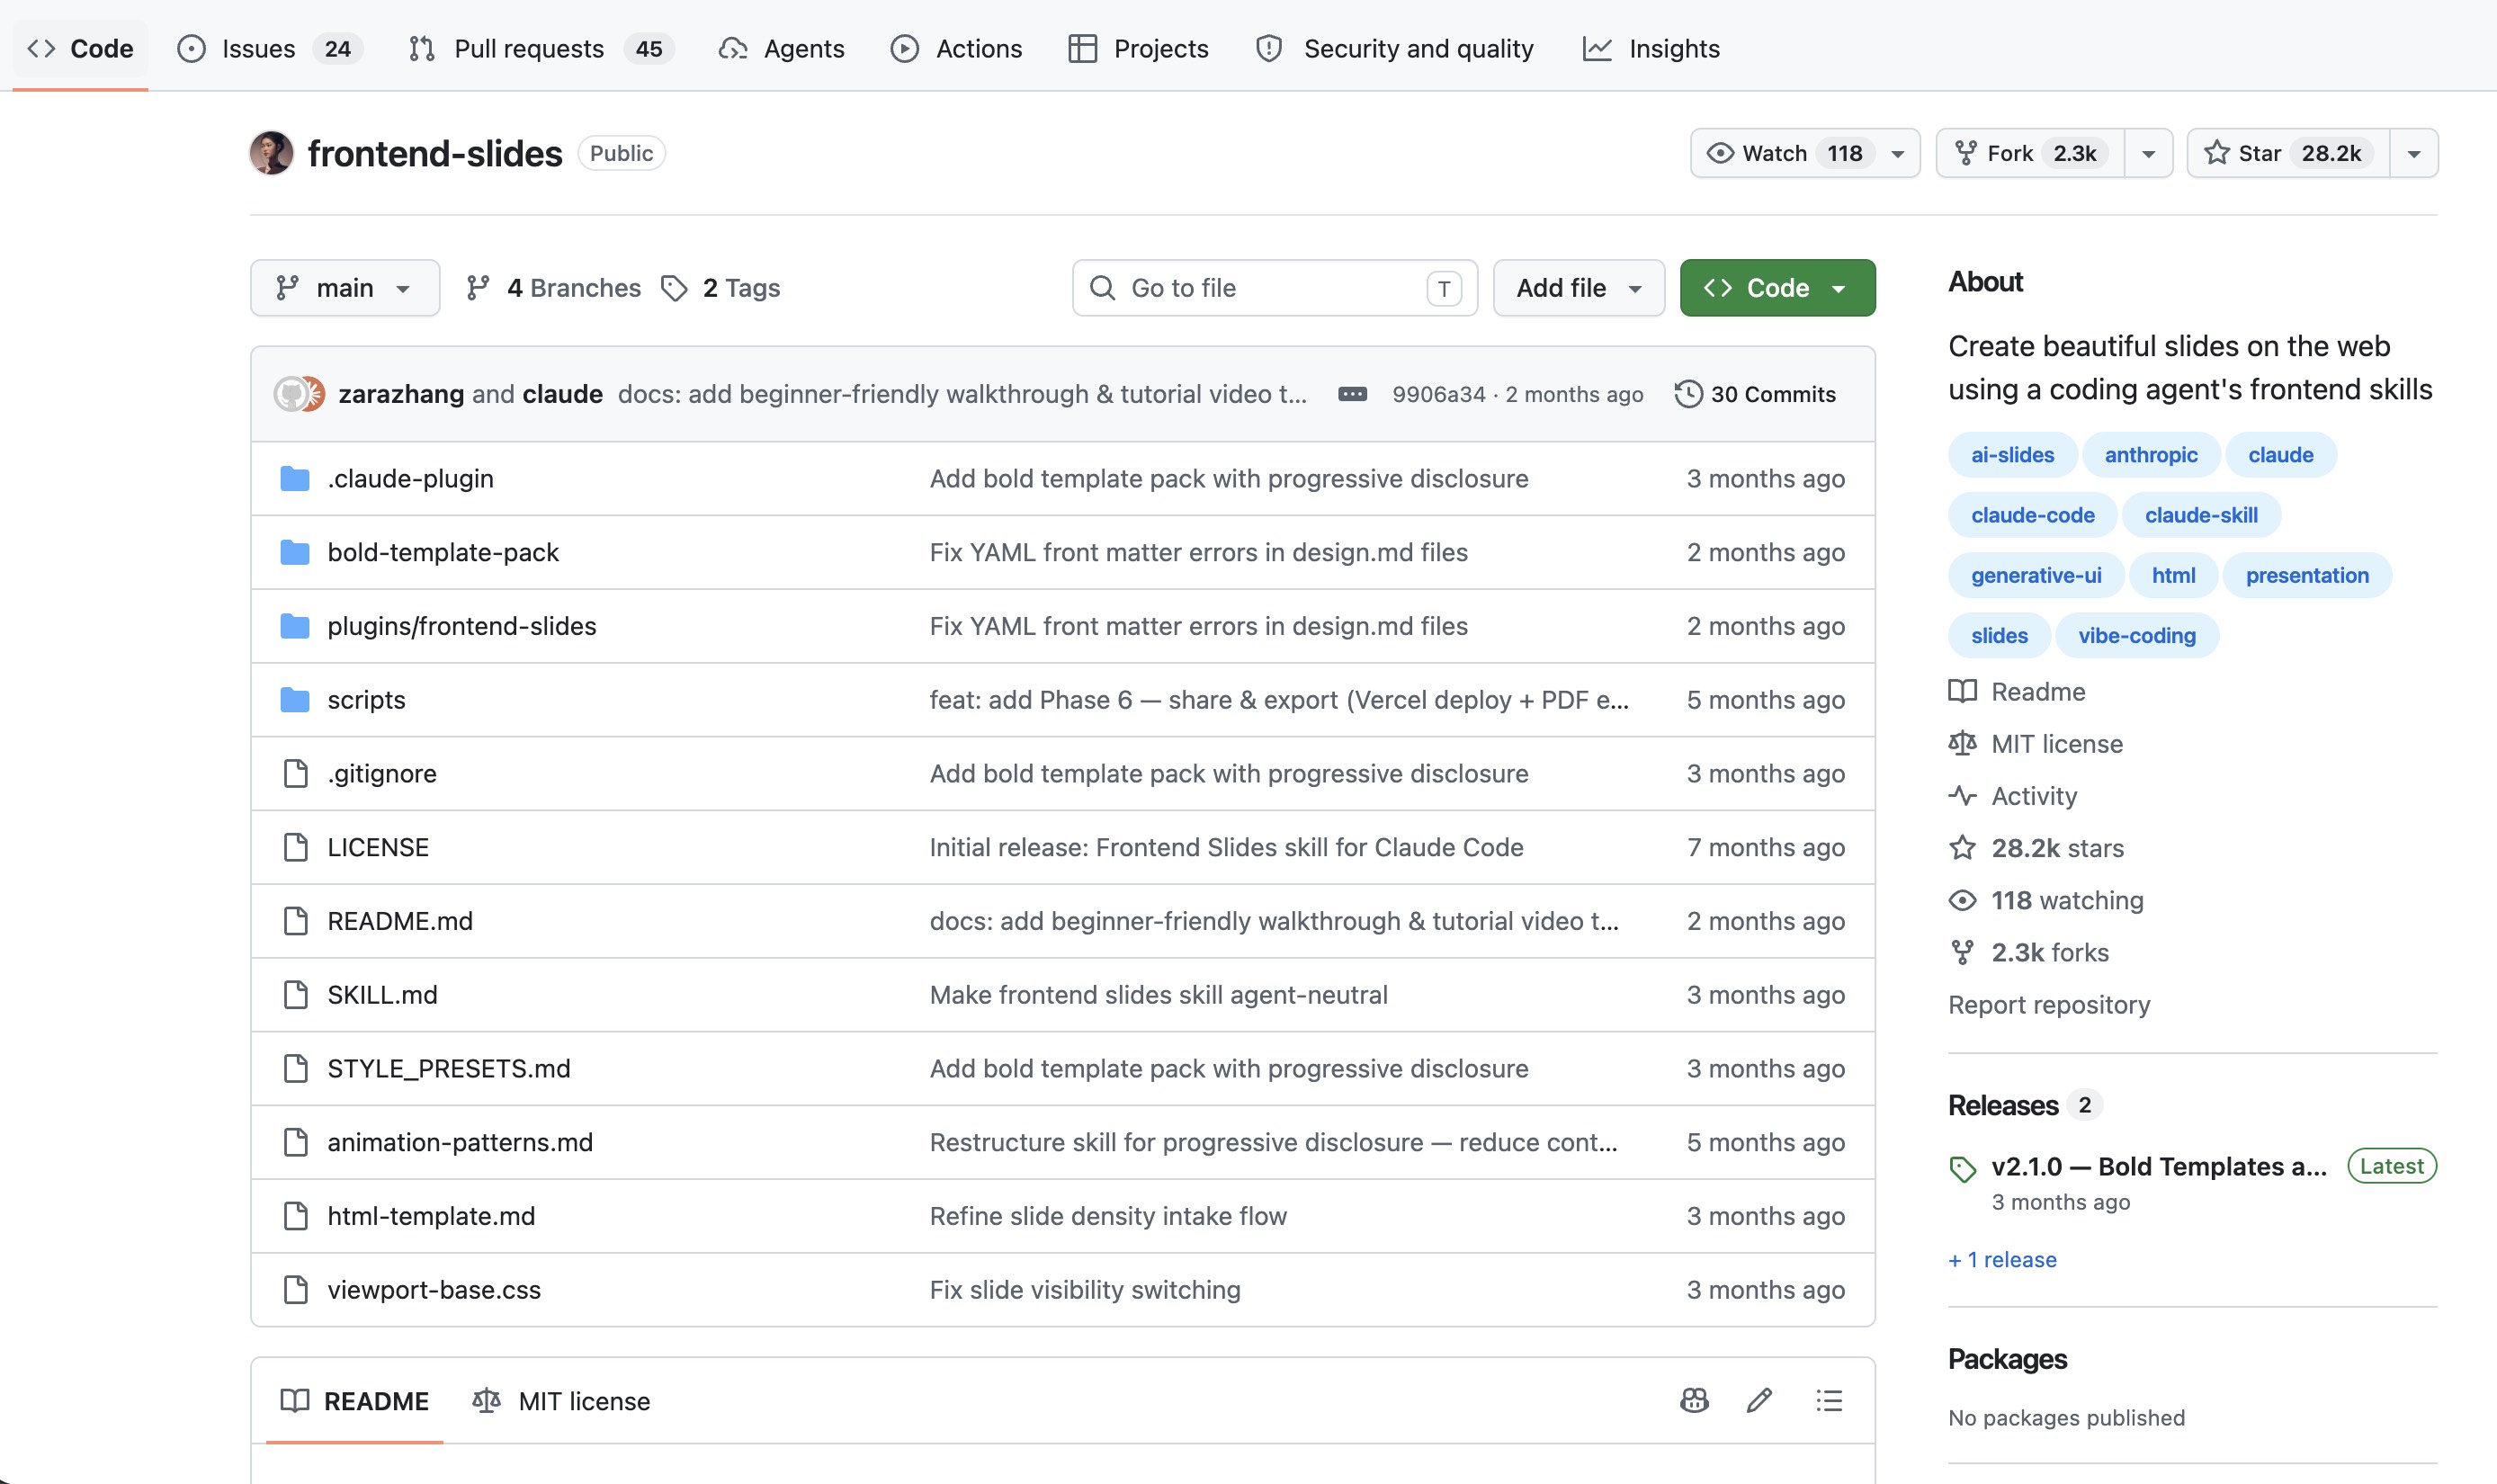Open html-template.md file
This screenshot has height=1484, width=2497.
(x=431, y=1216)
